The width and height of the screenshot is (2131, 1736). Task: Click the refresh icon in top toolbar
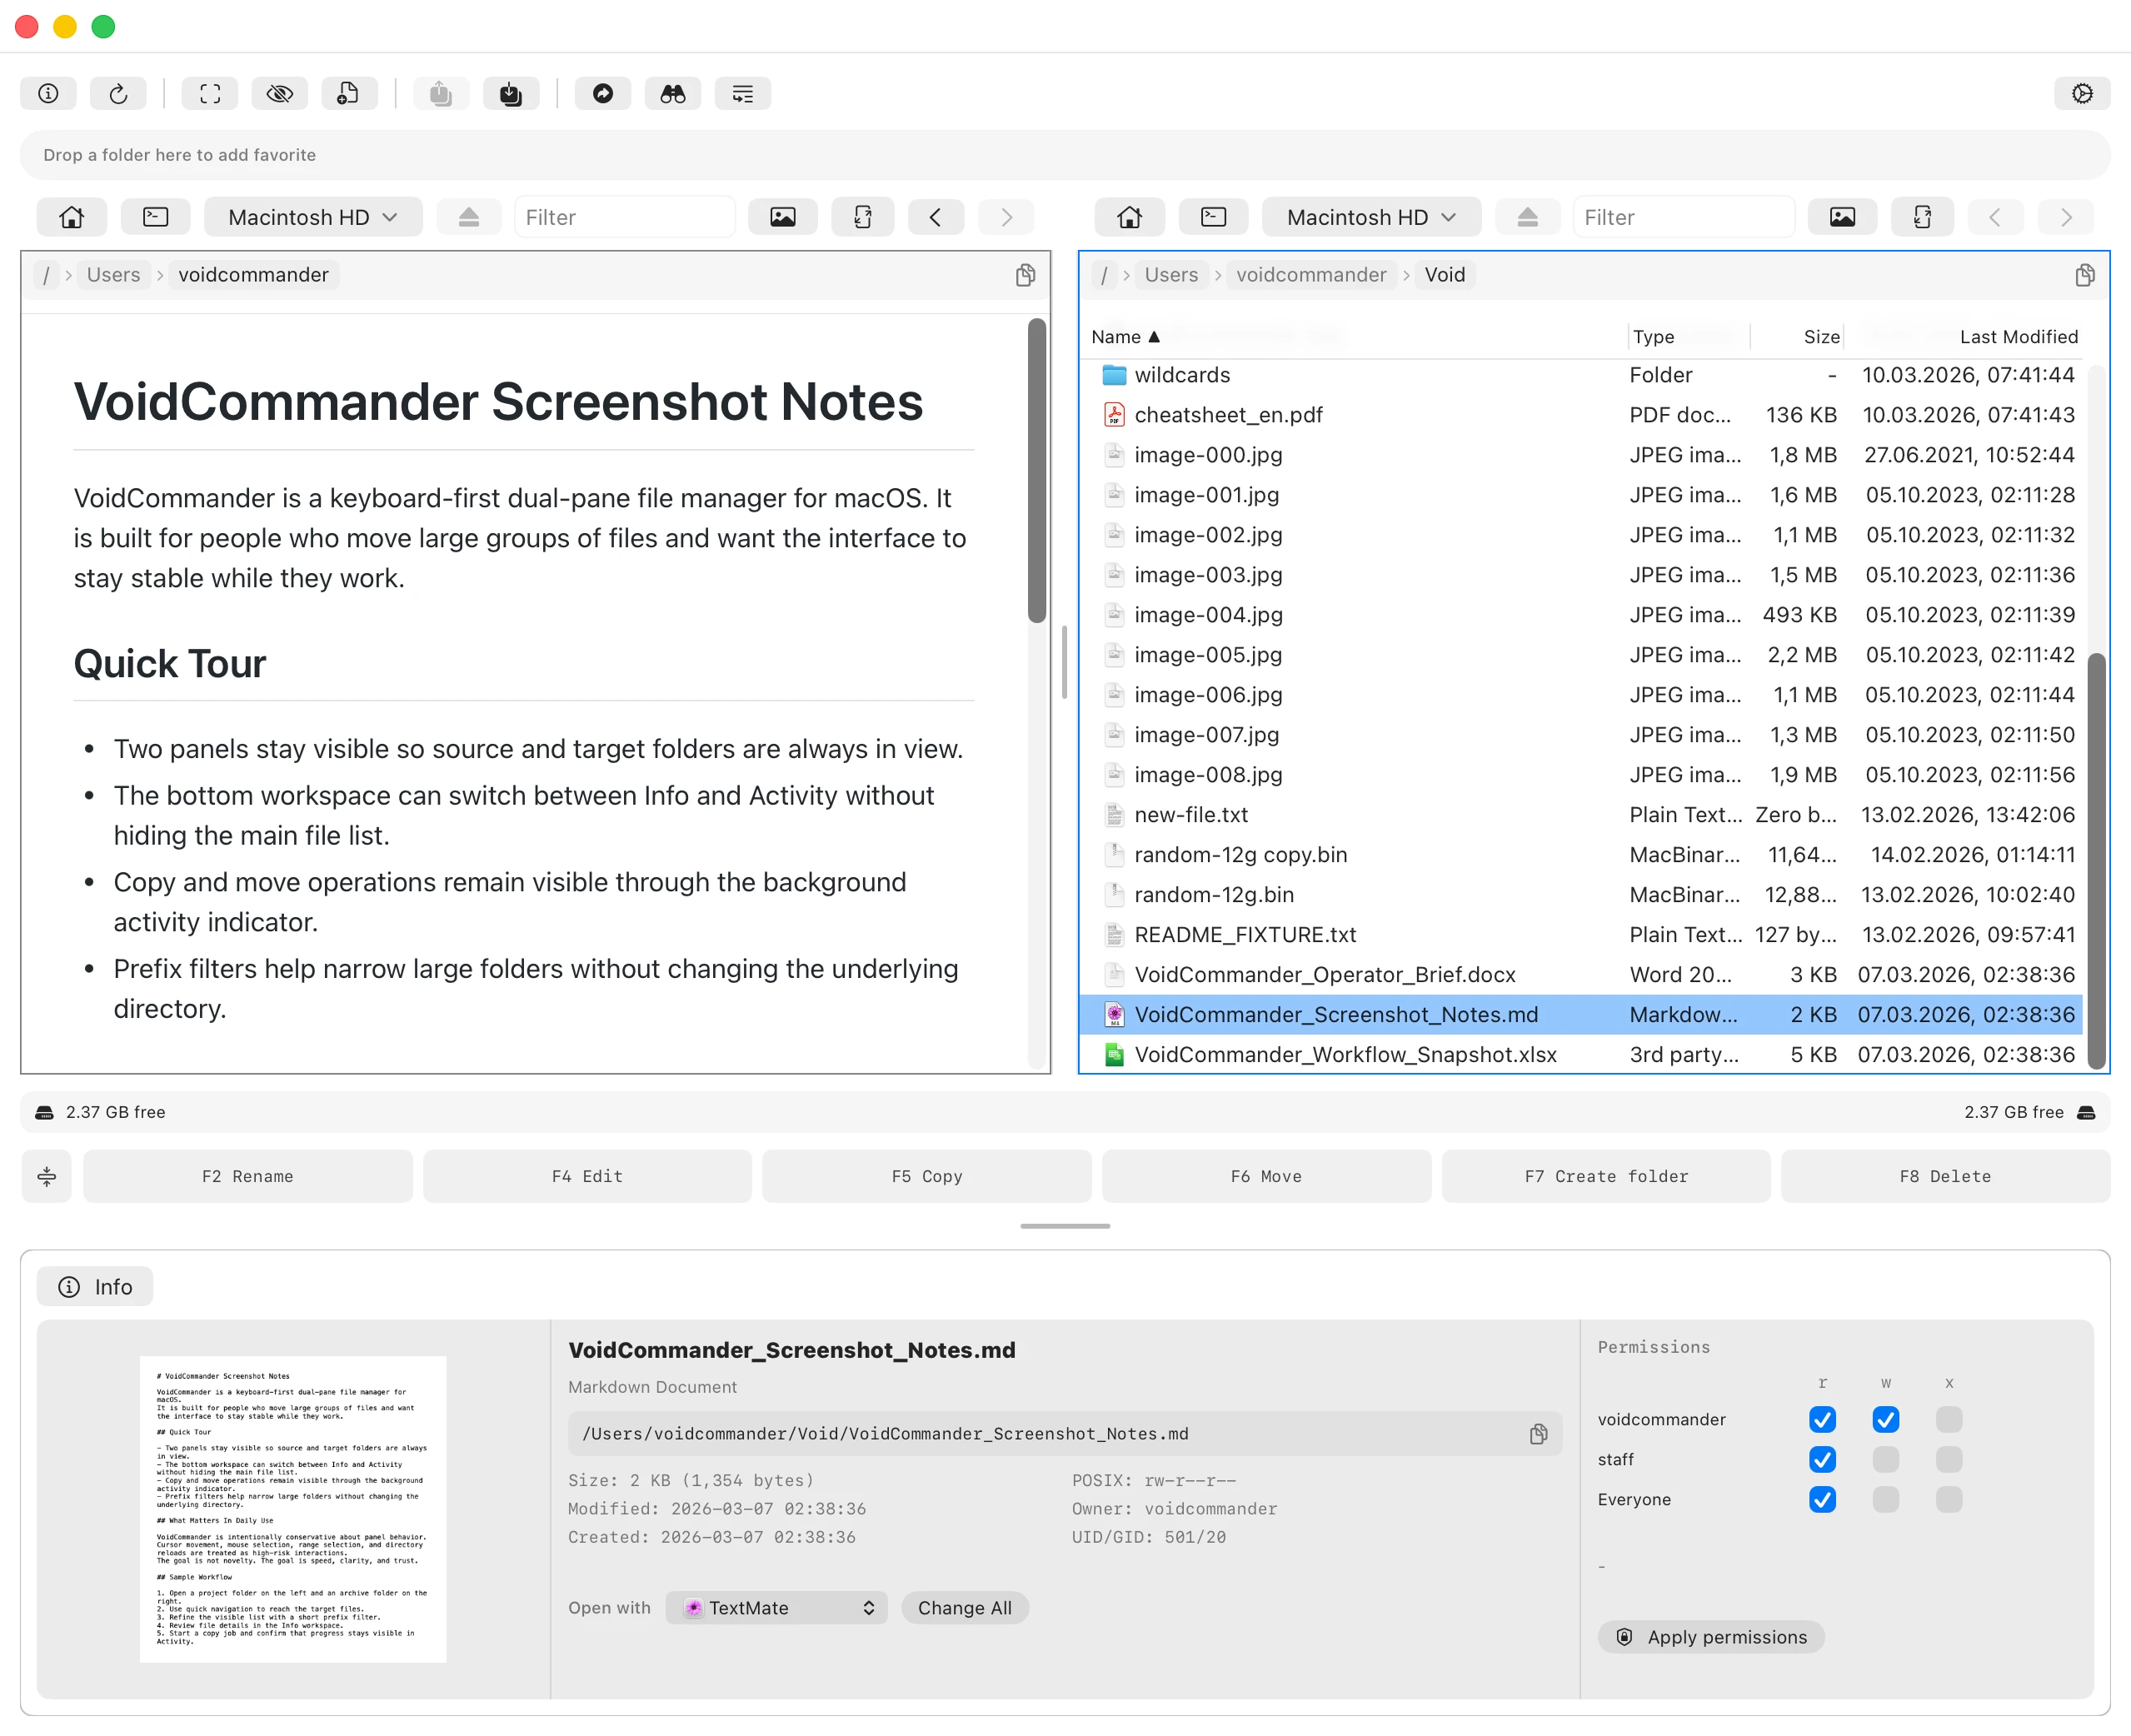(118, 94)
